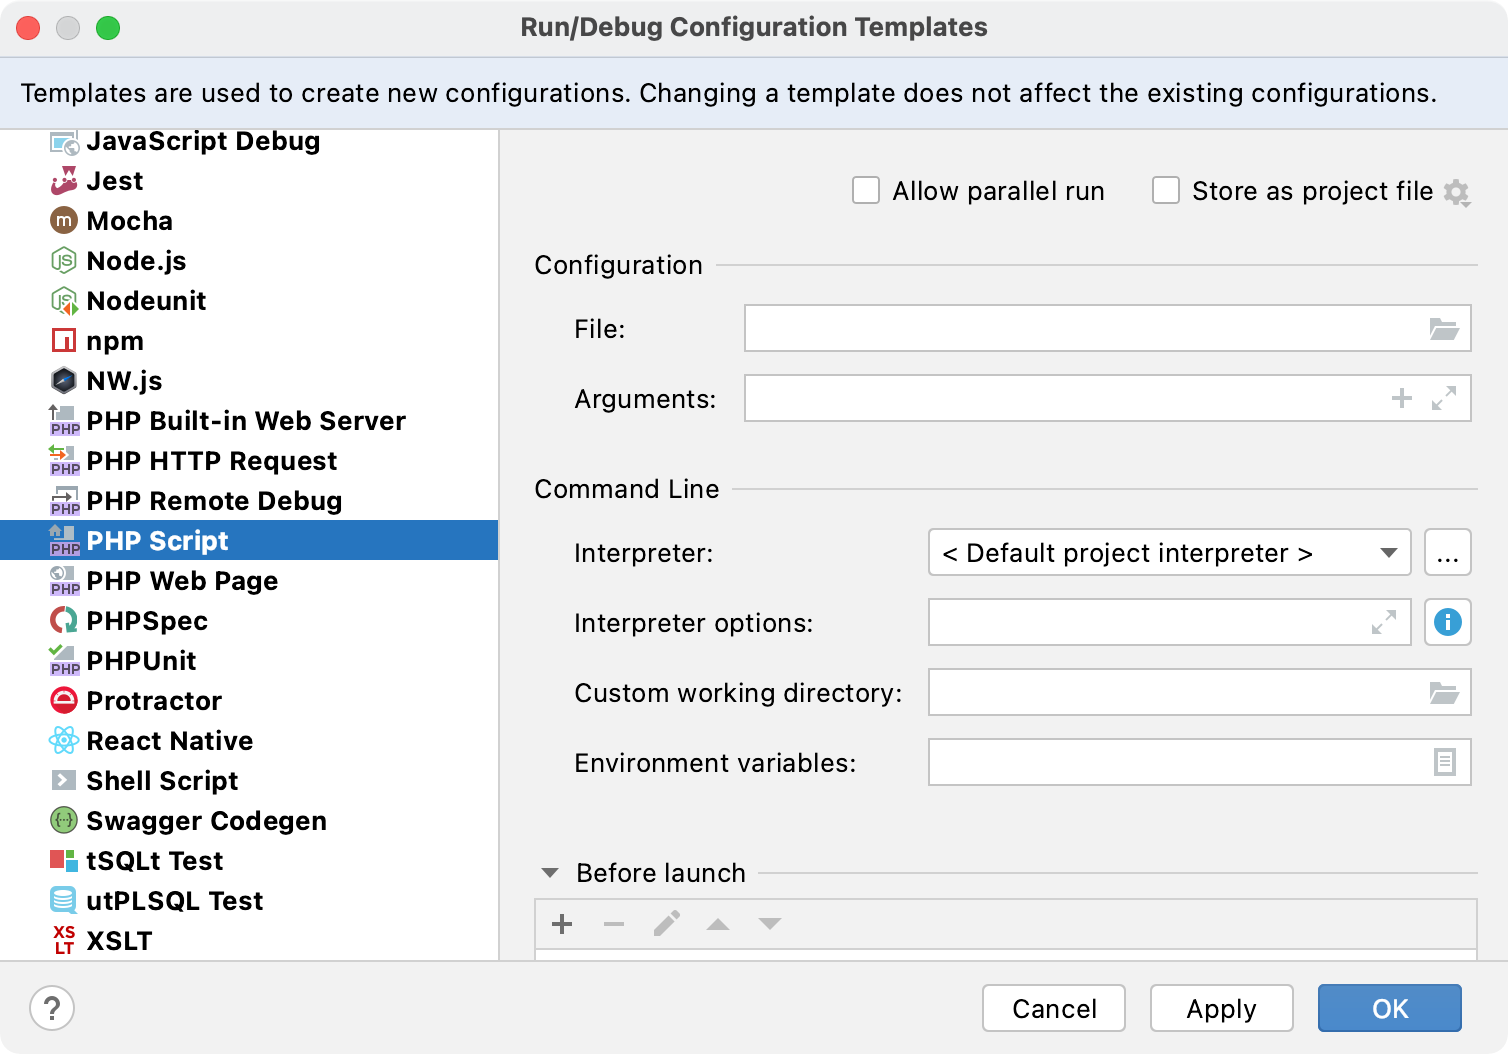Viewport: 1508px width, 1054px height.
Task: Click the PHPUnit template icon
Action: tap(64, 661)
